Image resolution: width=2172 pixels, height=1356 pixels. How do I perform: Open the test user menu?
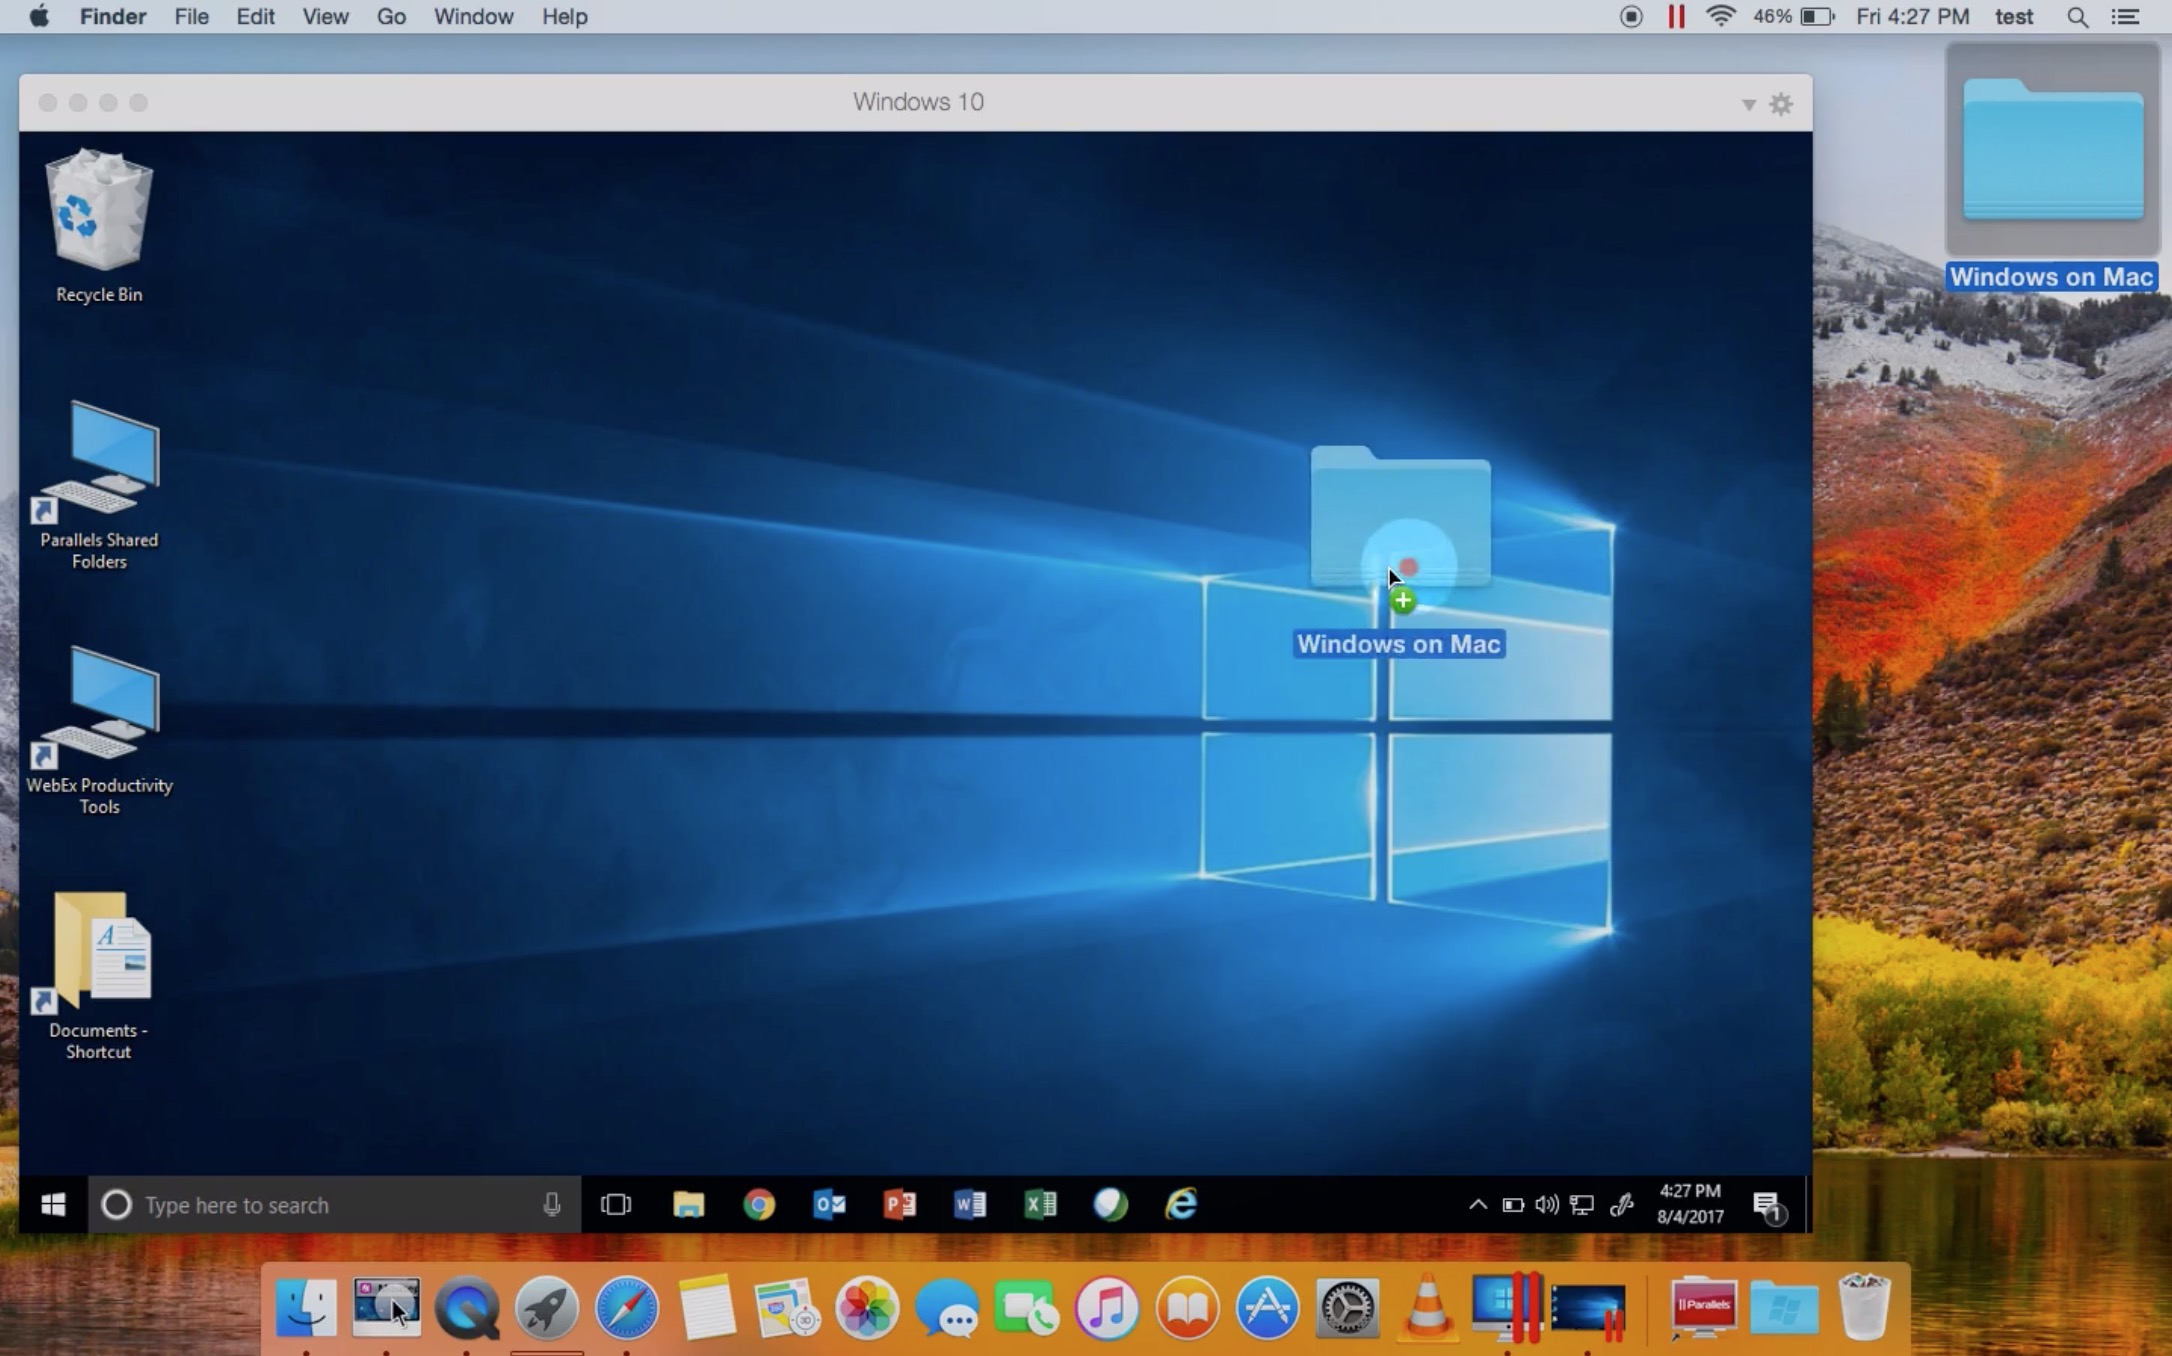[2013, 17]
